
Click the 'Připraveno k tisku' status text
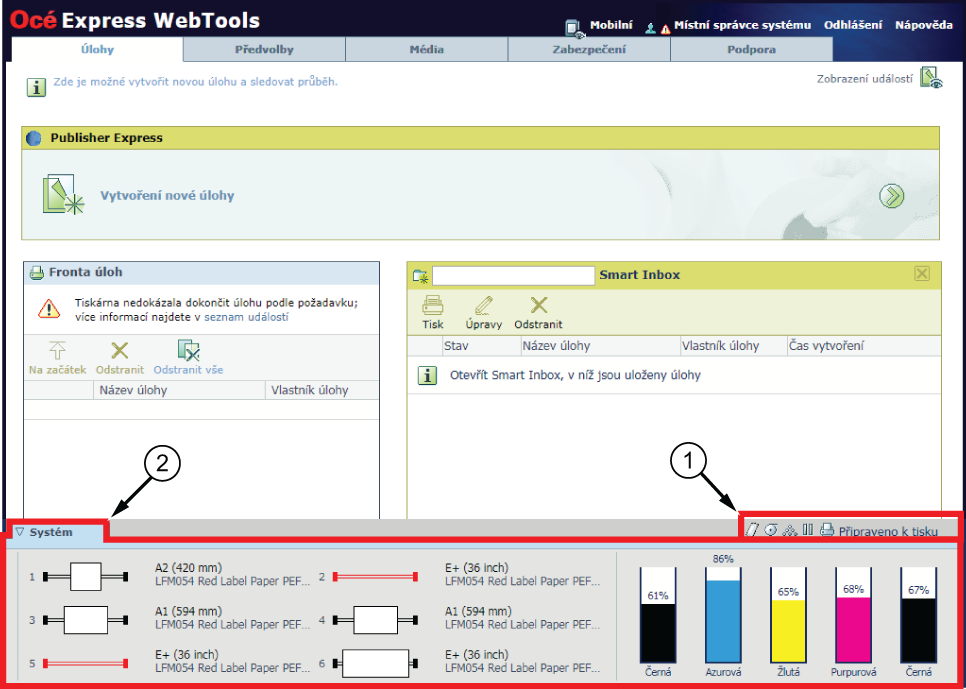pos(888,531)
